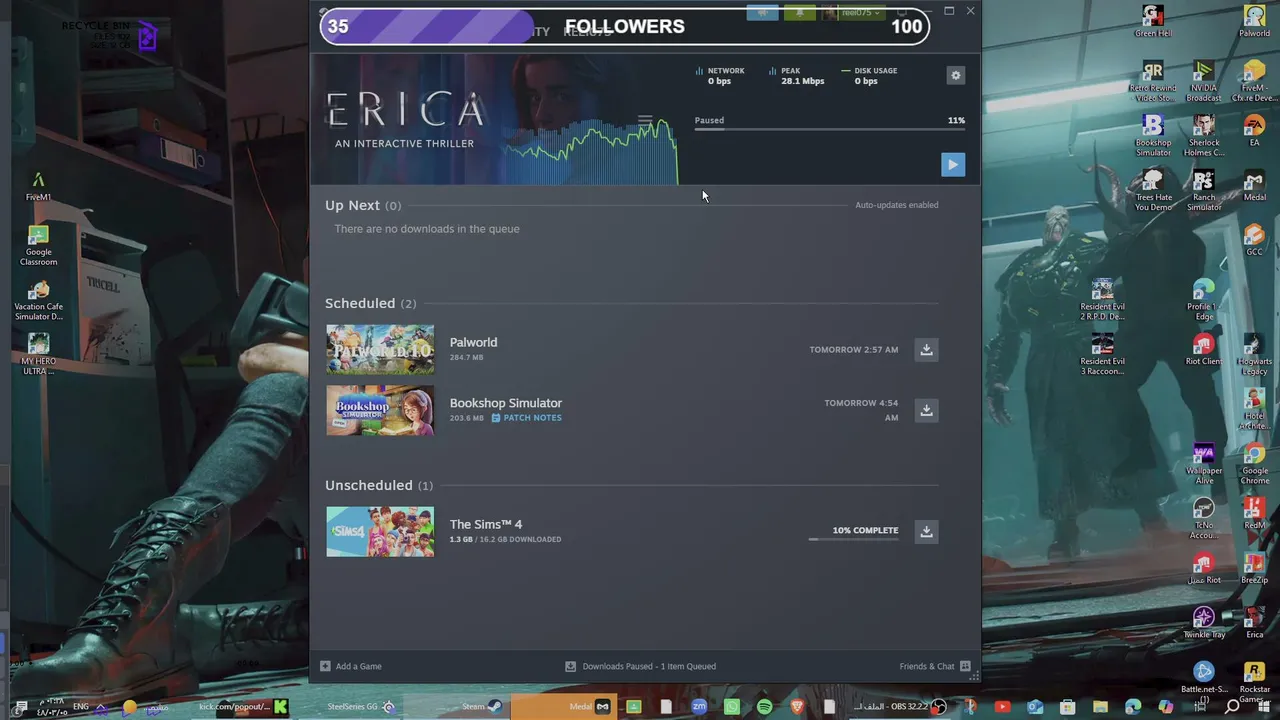Select the Bookshop Simulator thumbnail
The image size is (1280, 720).
point(380,410)
